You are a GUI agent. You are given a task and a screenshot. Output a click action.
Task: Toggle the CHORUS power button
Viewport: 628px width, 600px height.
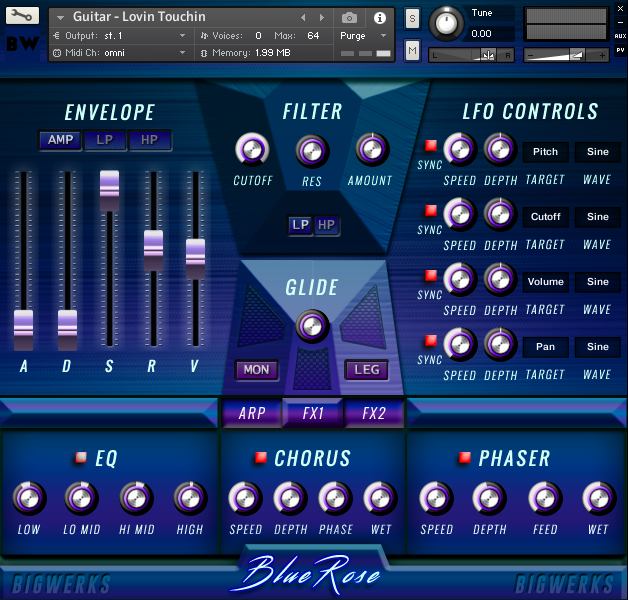pos(261,457)
